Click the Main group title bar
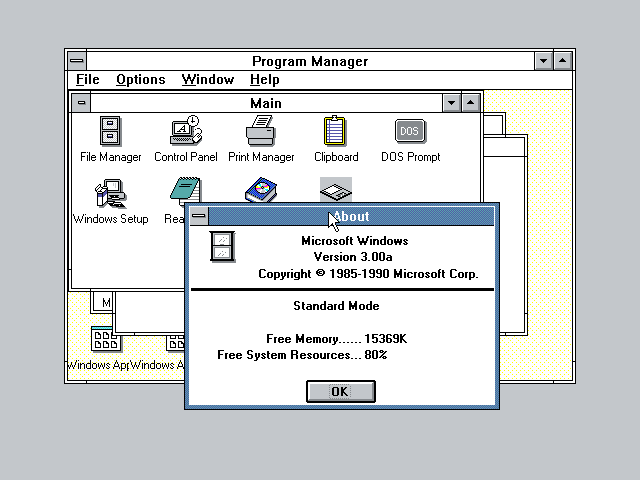 (266, 103)
